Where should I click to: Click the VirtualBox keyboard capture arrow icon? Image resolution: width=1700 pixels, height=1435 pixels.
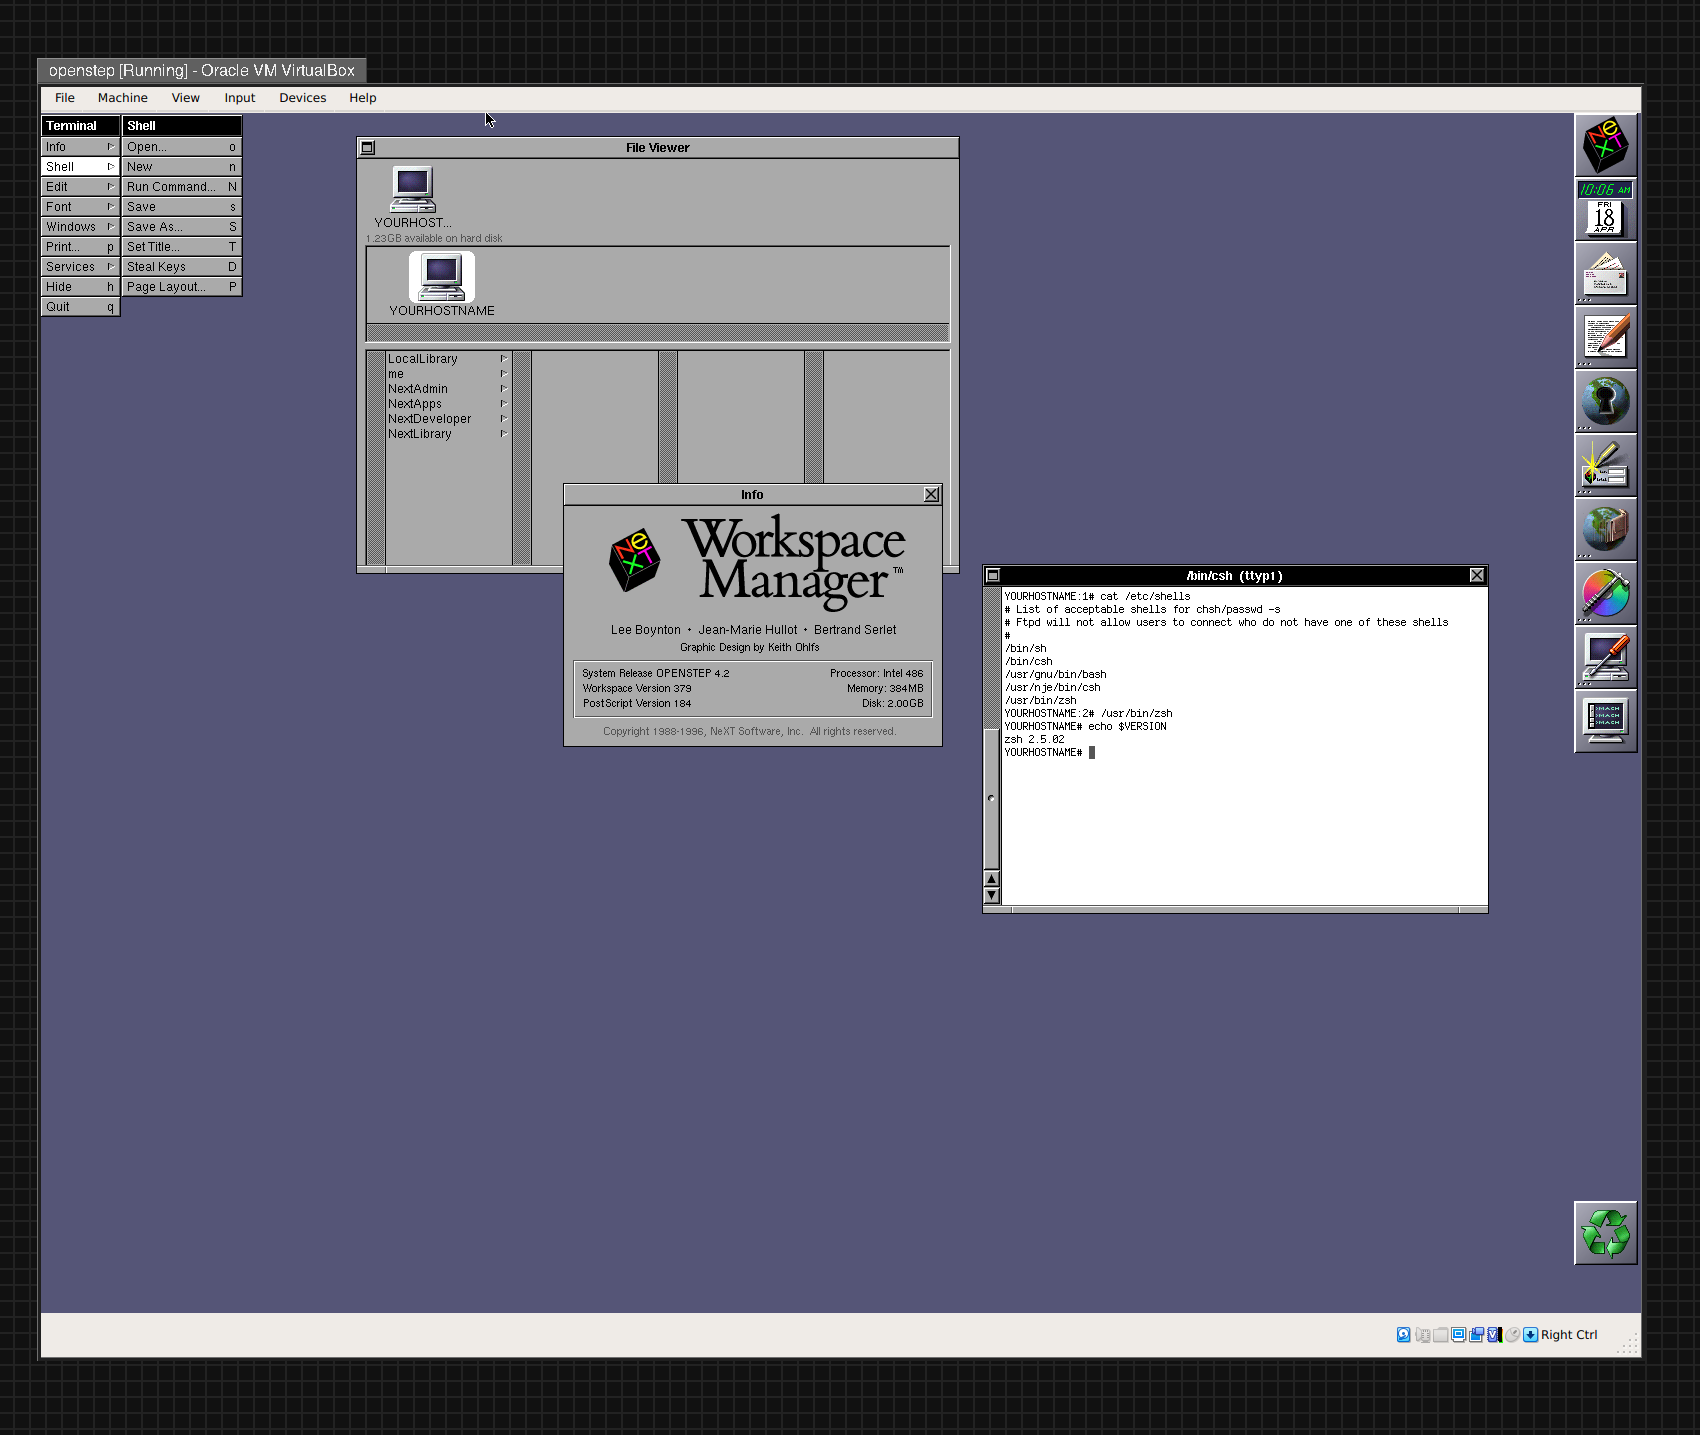(x=1530, y=1335)
